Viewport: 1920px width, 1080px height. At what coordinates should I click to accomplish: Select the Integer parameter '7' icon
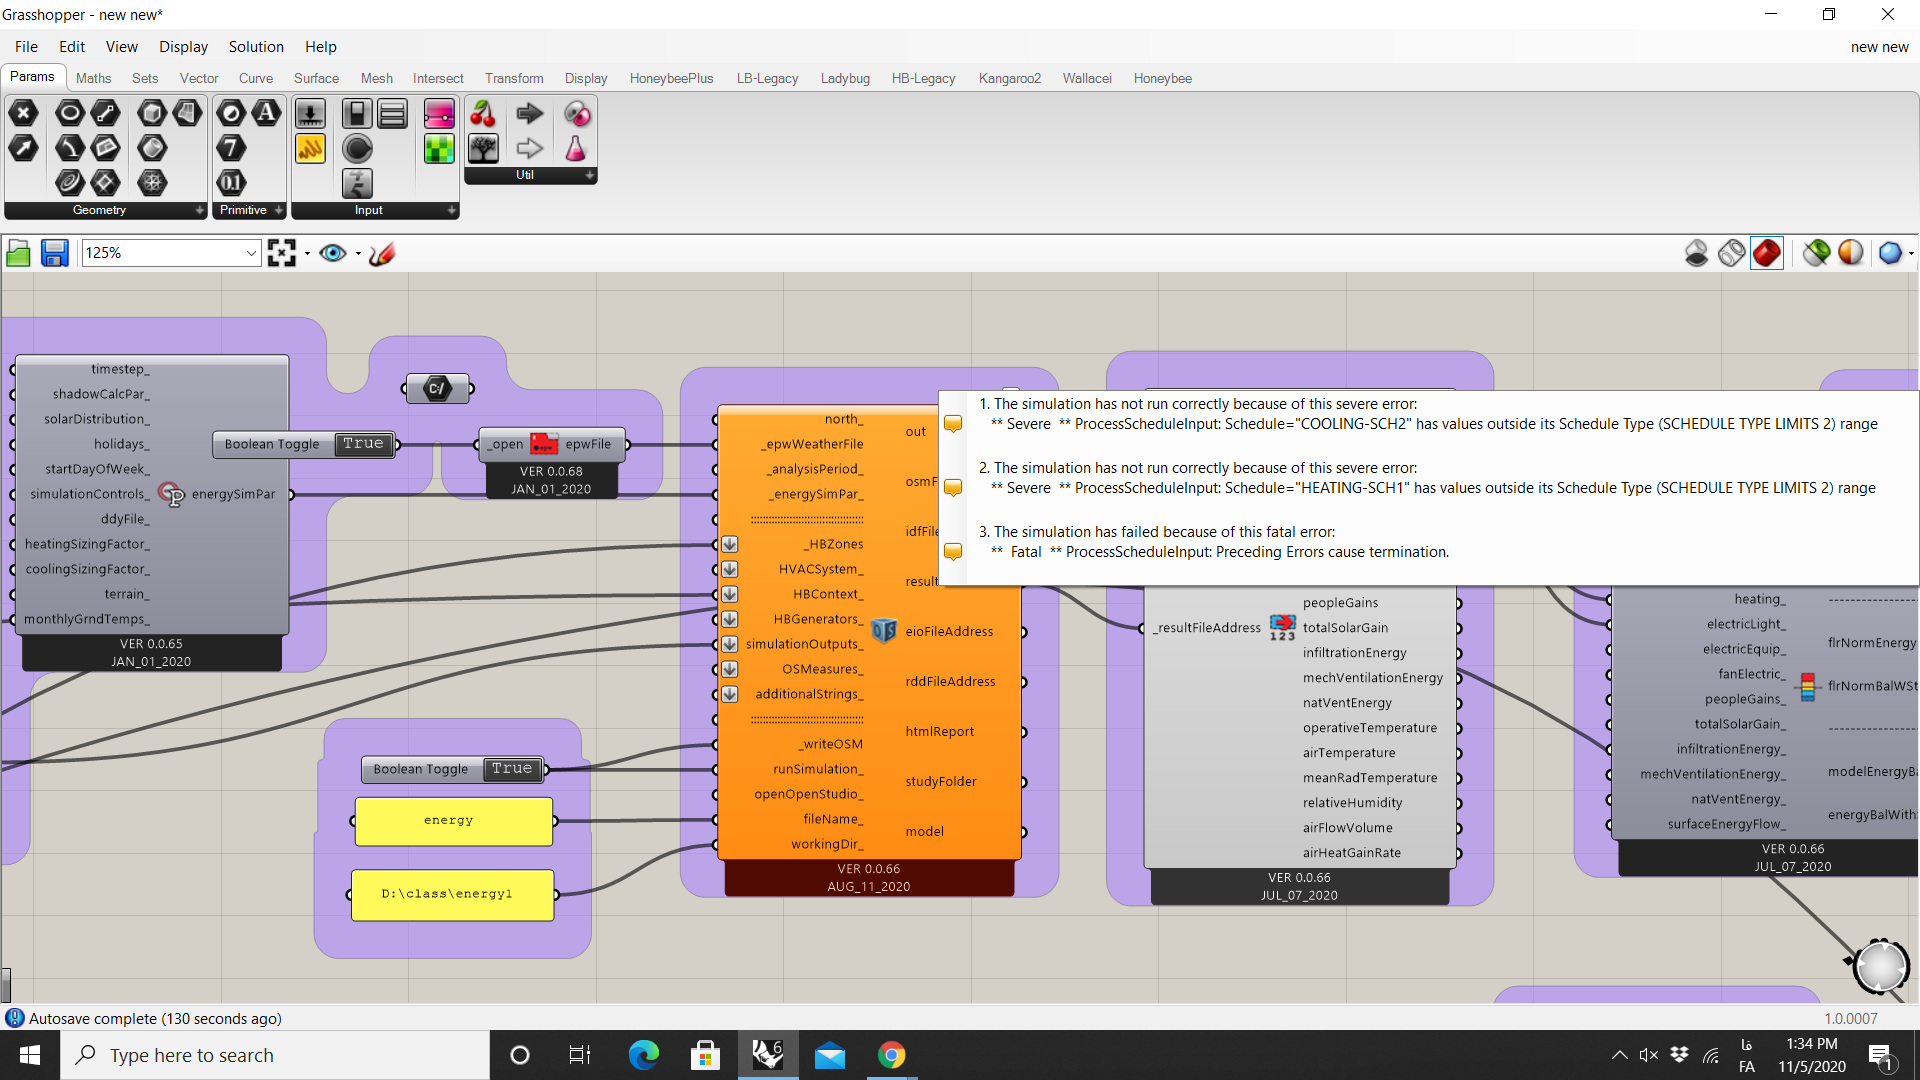[231, 148]
